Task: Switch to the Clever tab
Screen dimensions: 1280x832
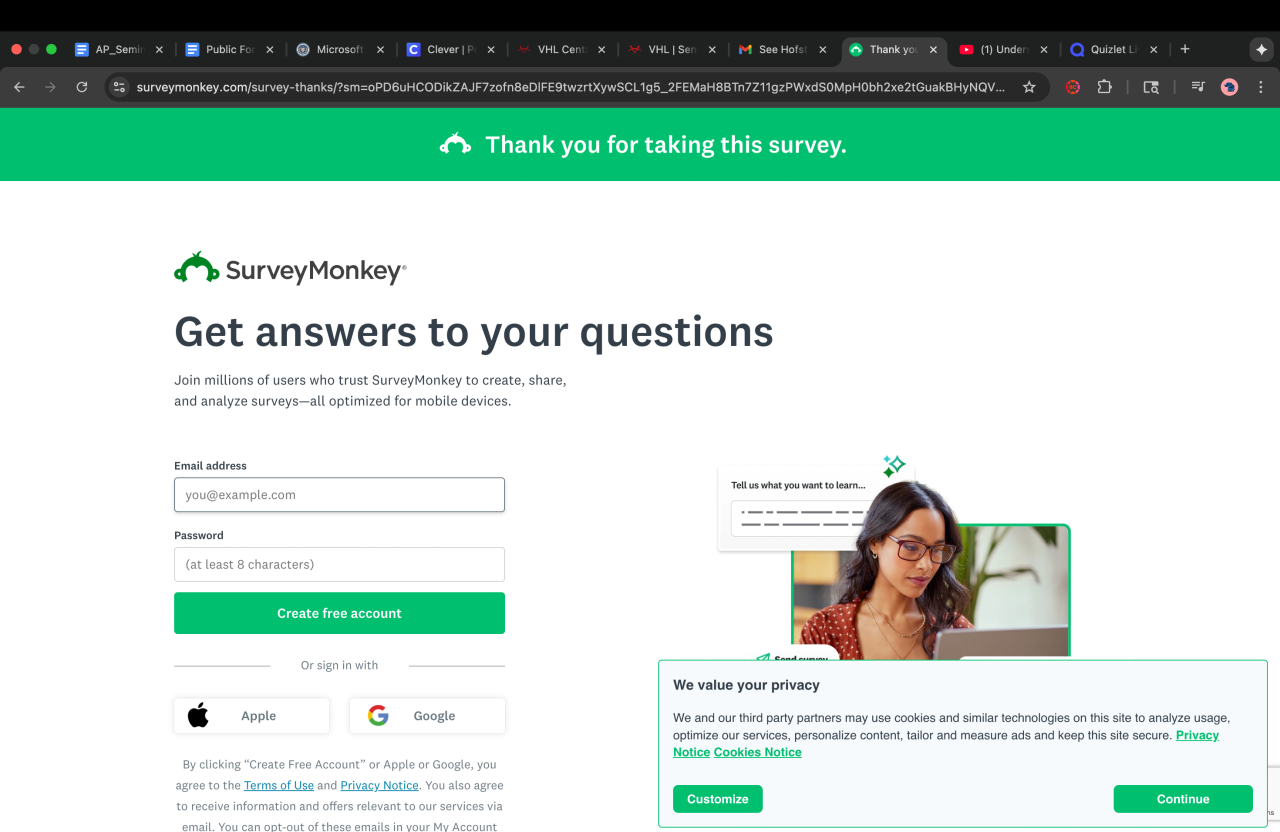Action: pyautogui.click(x=451, y=49)
